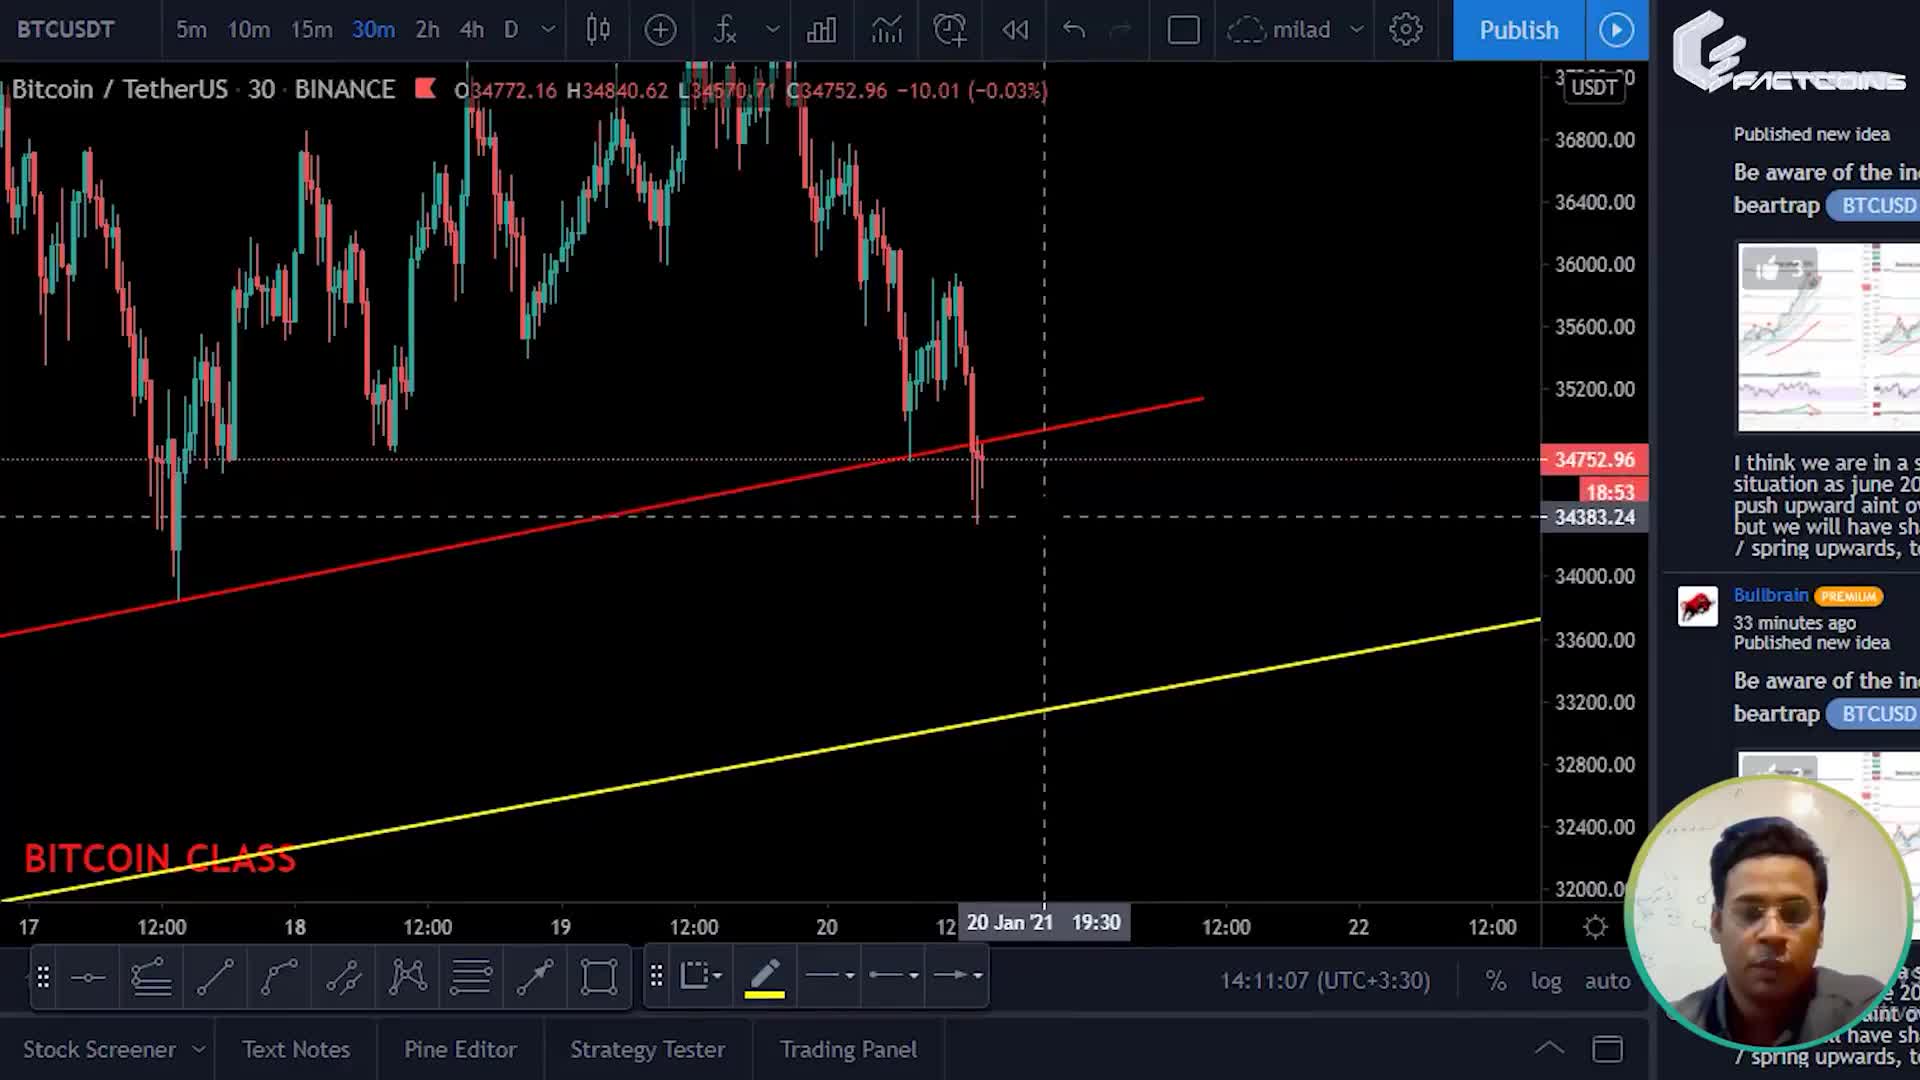Click the horizontal line tool
This screenshot has height=1080, width=1920.
88,976
